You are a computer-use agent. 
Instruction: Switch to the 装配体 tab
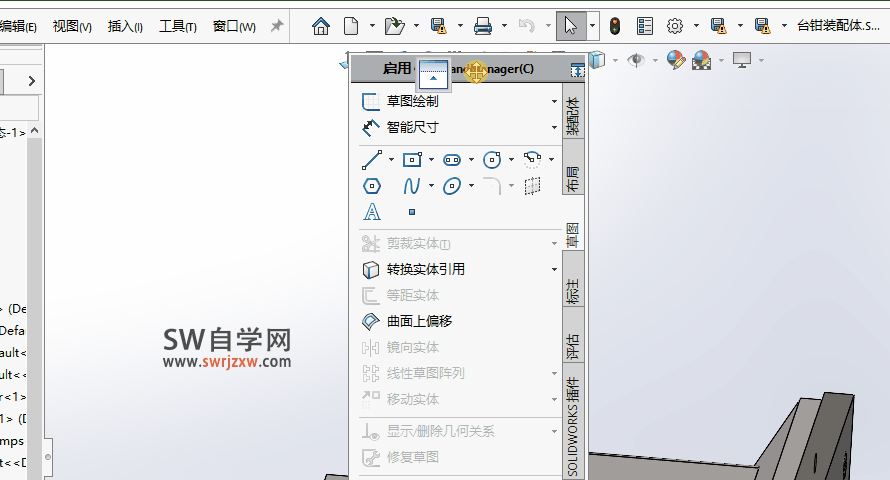573,115
